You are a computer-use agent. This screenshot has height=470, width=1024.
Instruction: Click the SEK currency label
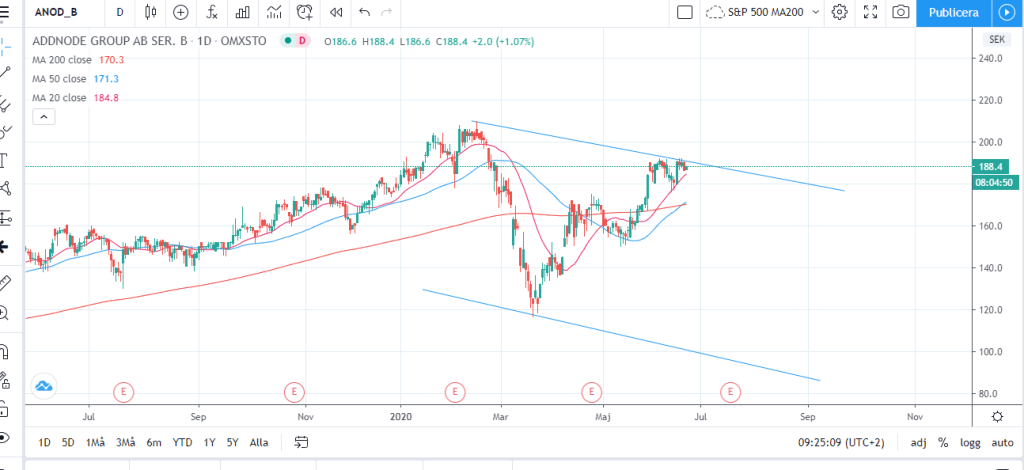click(996, 39)
